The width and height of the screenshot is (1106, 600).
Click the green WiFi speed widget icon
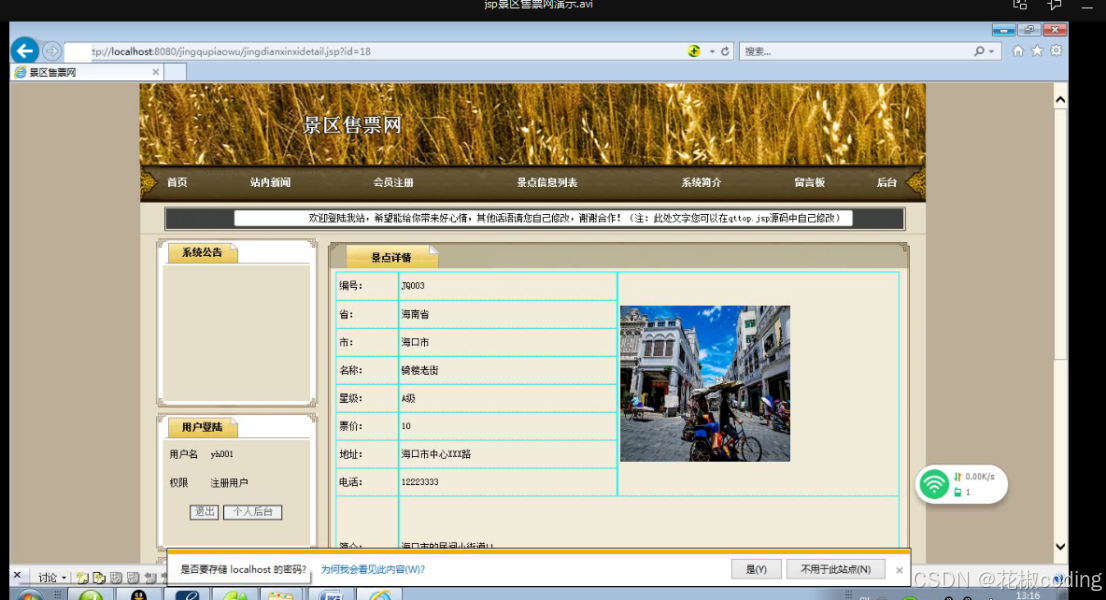(934, 484)
